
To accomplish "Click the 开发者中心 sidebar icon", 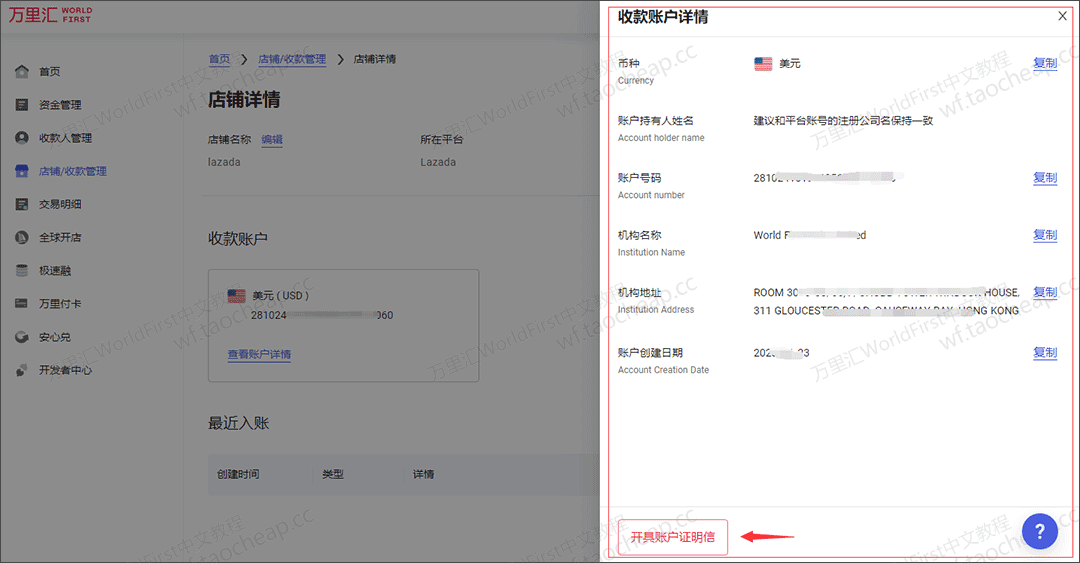I will [22, 370].
